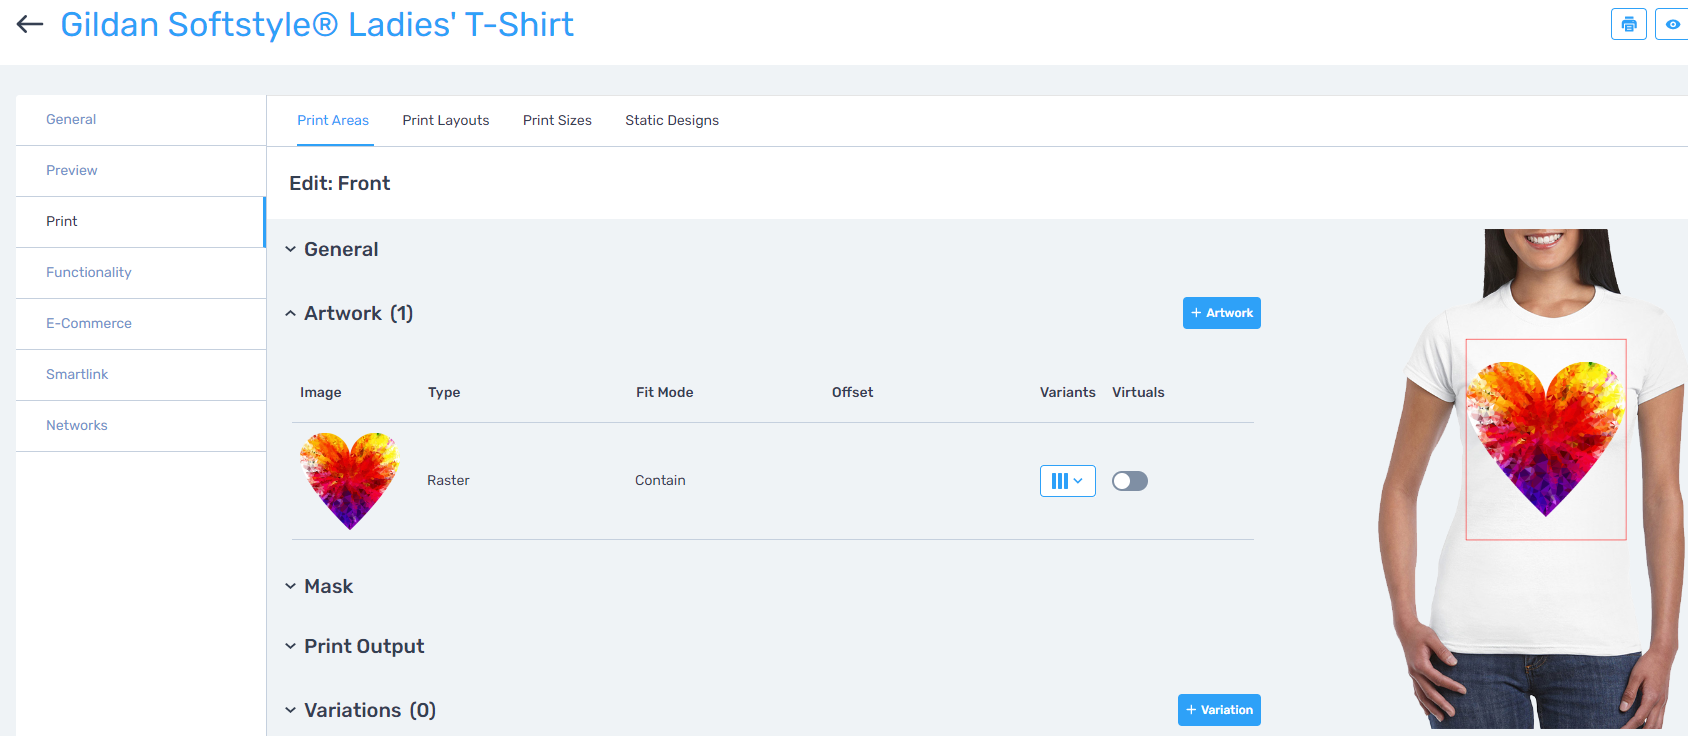Expand the General section chevron
Viewport: 1688px width, 736px height.
click(x=290, y=249)
